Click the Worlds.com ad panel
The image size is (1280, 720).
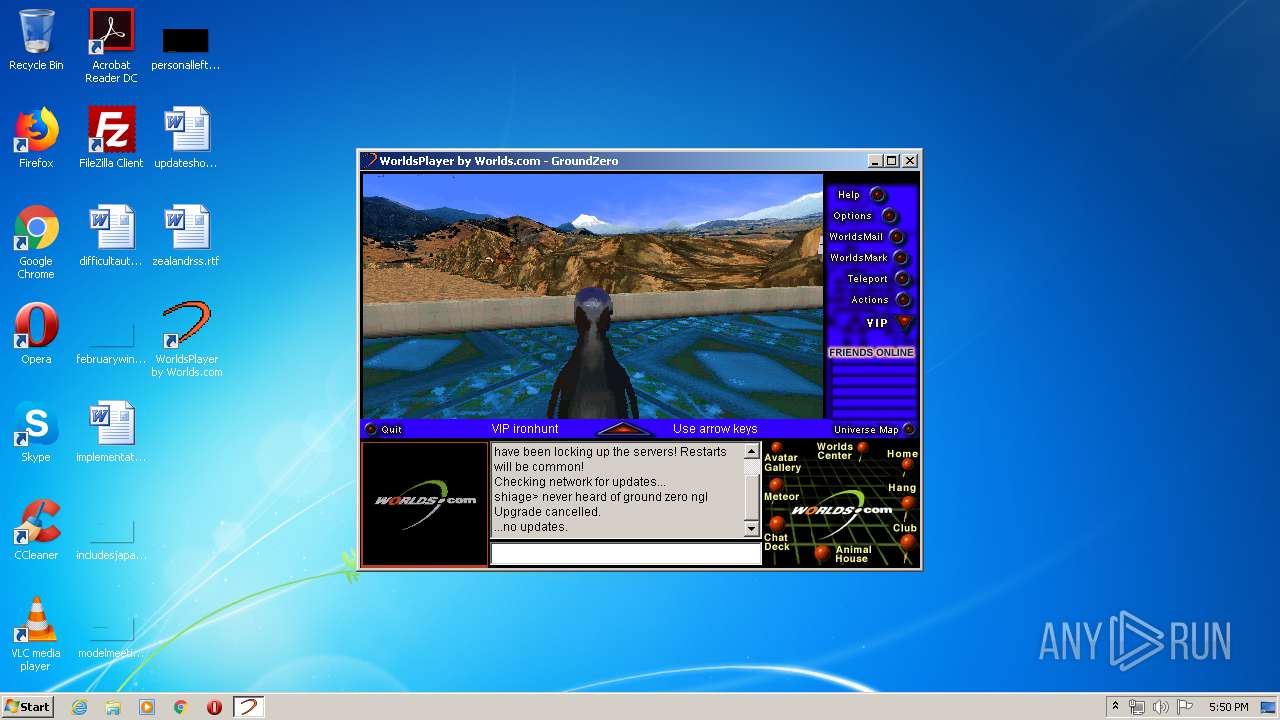(x=425, y=504)
